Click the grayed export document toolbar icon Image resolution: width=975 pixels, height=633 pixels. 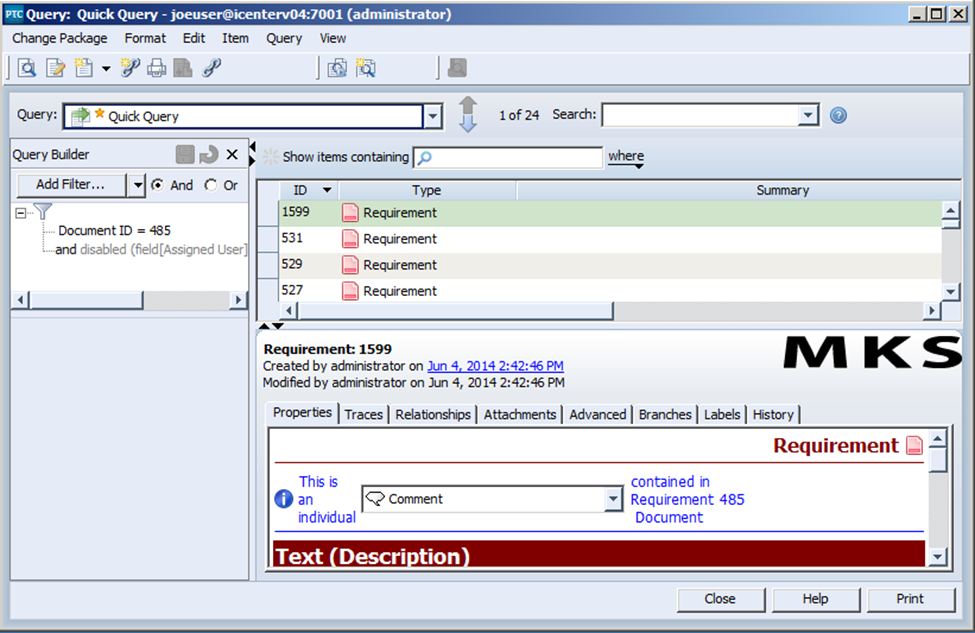coord(183,68)
